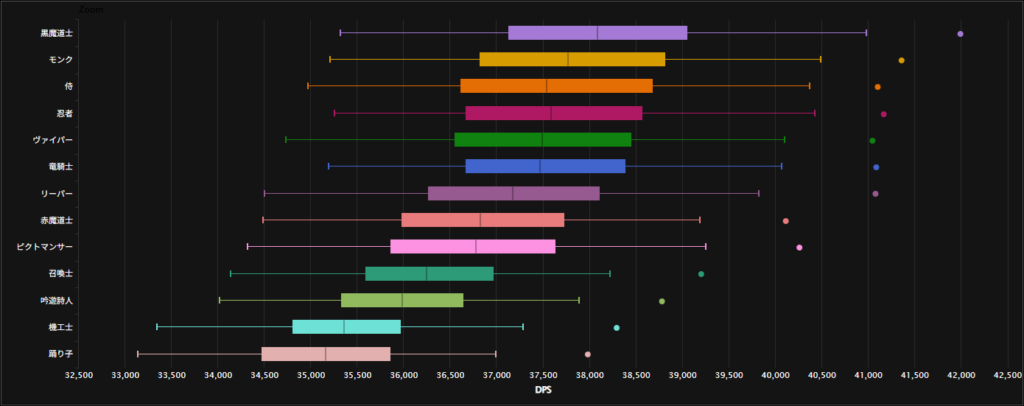Click the モンク yellow outlier point
The height and width of the screenshot is (406, 1024).
(901, 61)
